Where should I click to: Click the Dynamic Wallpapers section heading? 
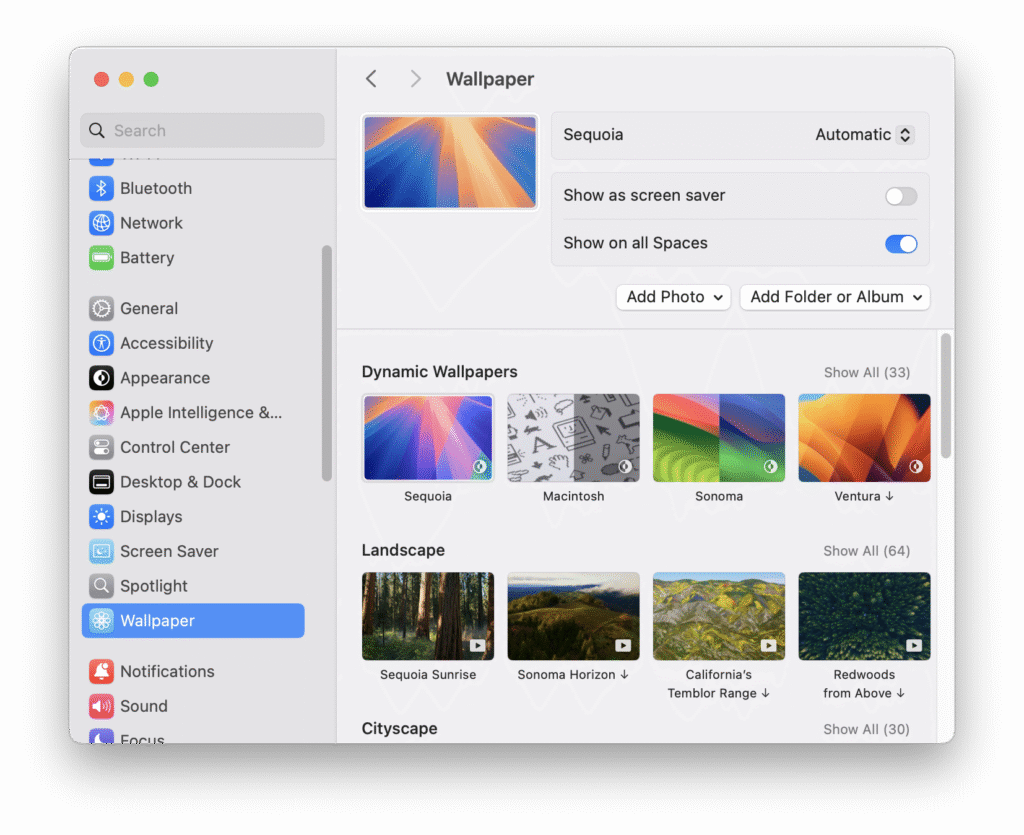tap(440, 371)
